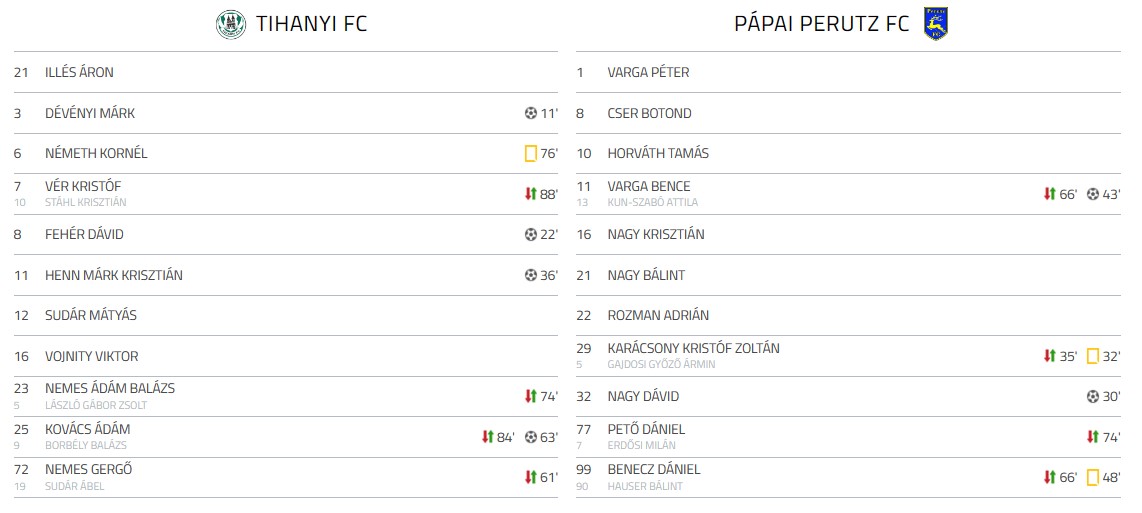Image resolution: width=1142 pixels, height=513 pixels.
Task: Click the Pápai Perutz FC club crest
Action: [x=936, y=24]
